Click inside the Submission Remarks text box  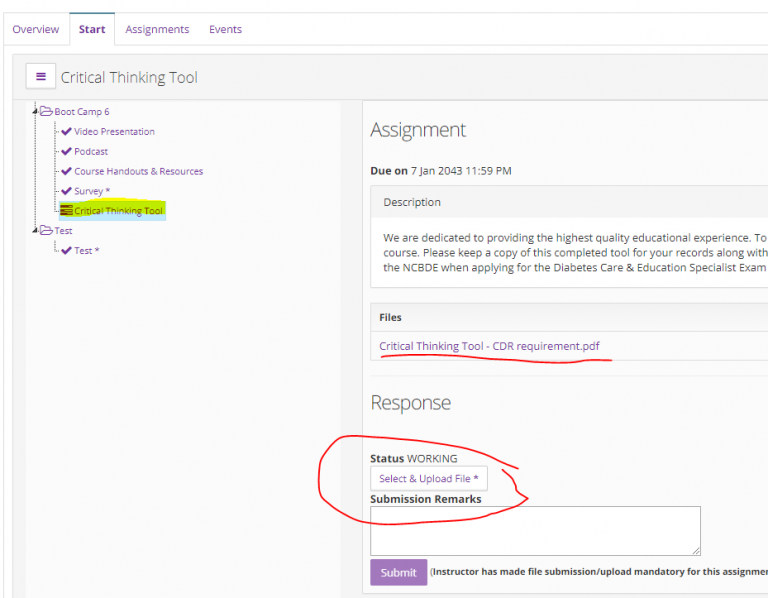[535, 530]
